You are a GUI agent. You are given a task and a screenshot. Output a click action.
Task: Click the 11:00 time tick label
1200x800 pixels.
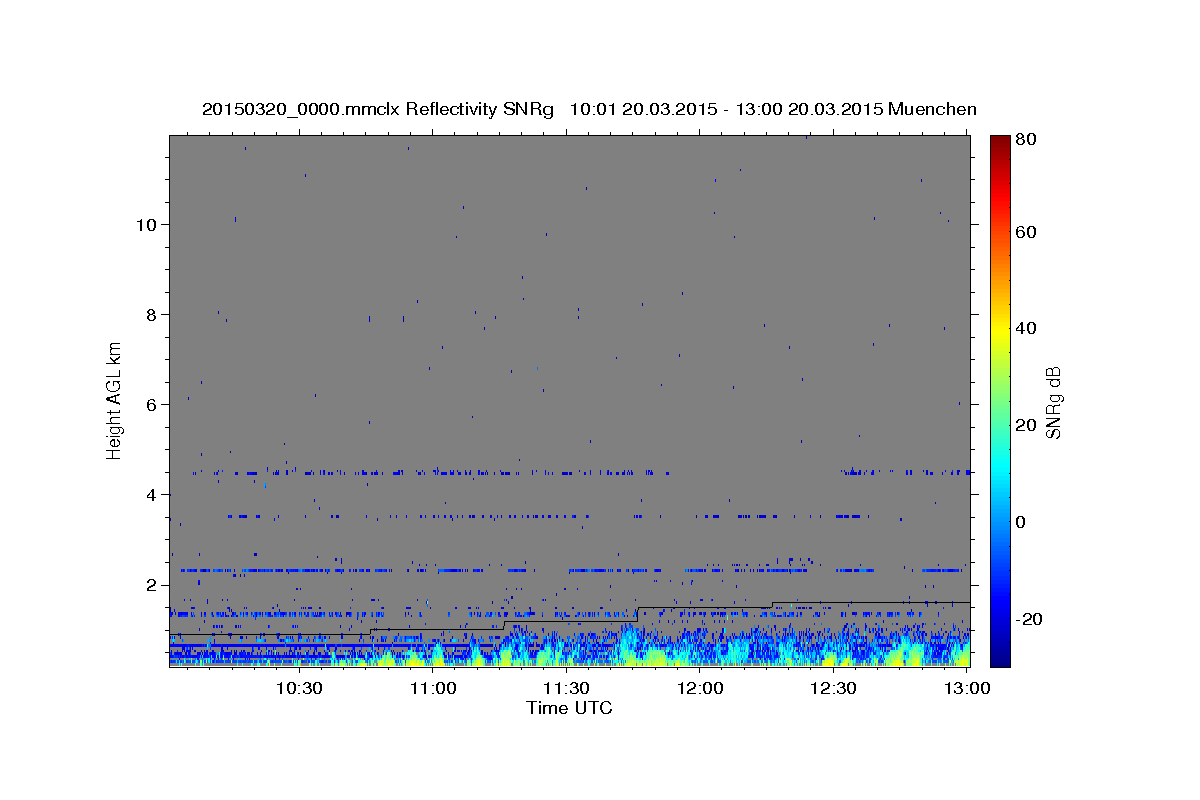pos(433,688)
